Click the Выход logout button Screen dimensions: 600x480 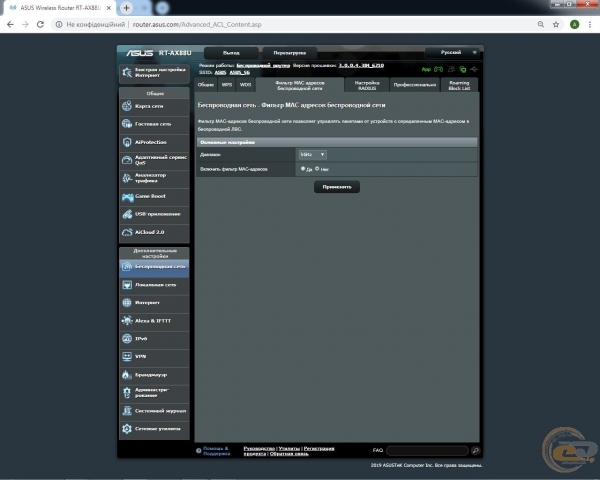[231, 53]
